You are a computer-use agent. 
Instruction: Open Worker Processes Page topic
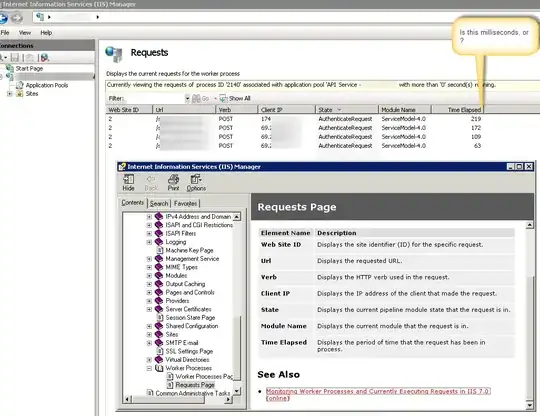coord(204,377)
